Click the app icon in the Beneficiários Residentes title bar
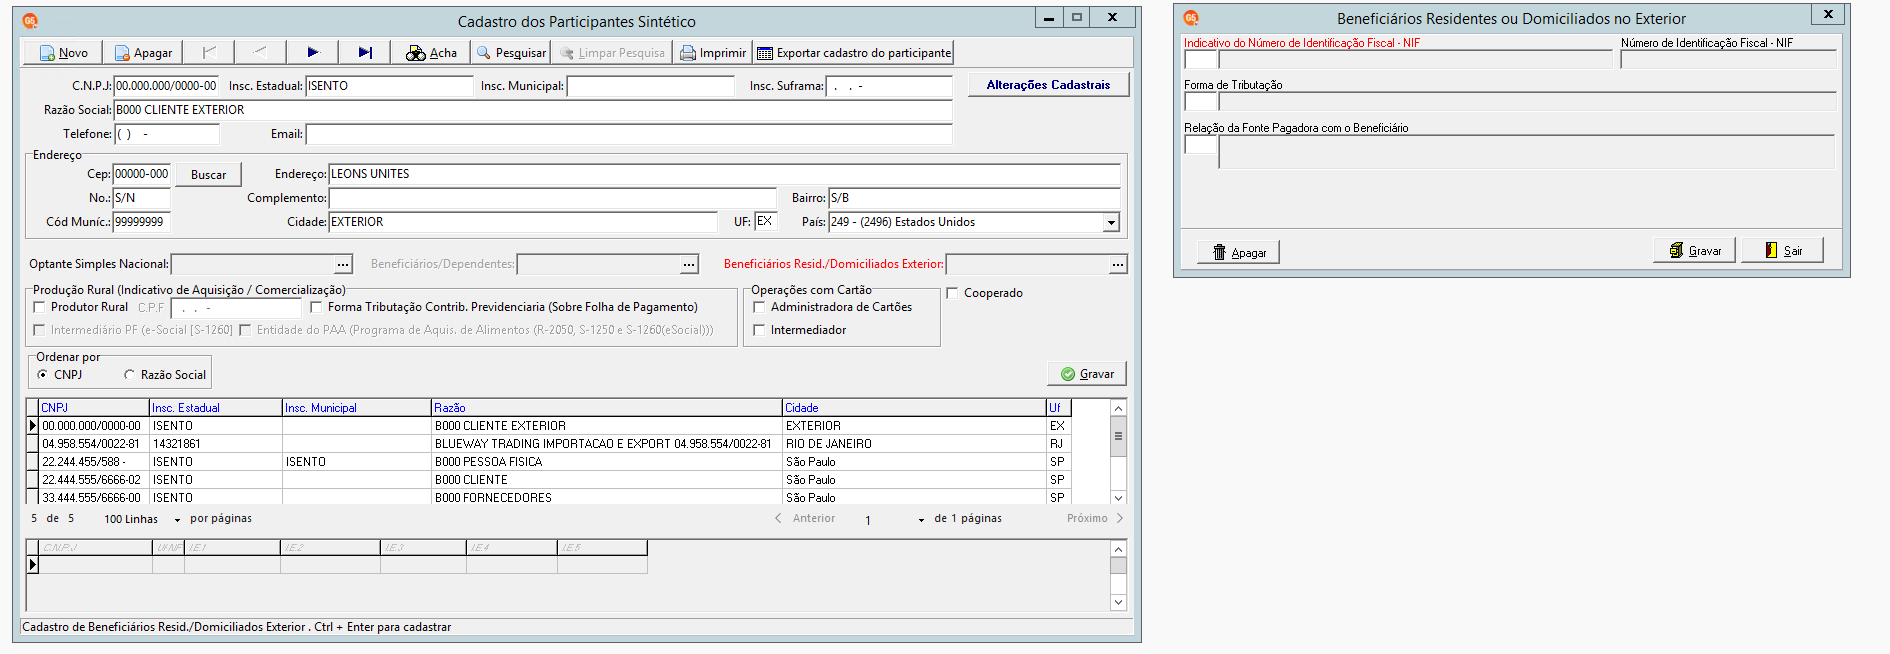This screenshot has height=654, width=1890. [1191, 18]
